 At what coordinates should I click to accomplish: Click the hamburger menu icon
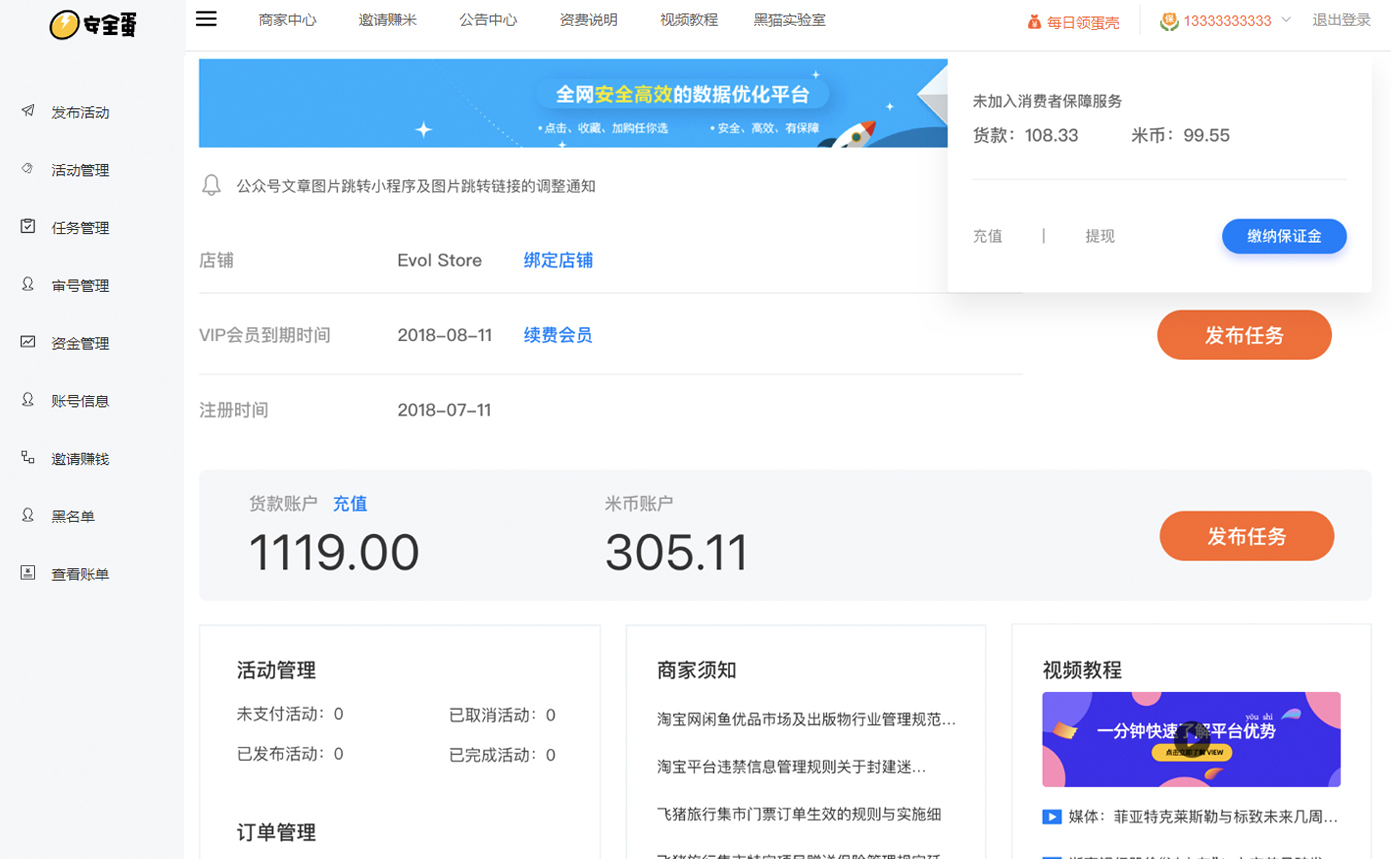click(x=206, y=19)
